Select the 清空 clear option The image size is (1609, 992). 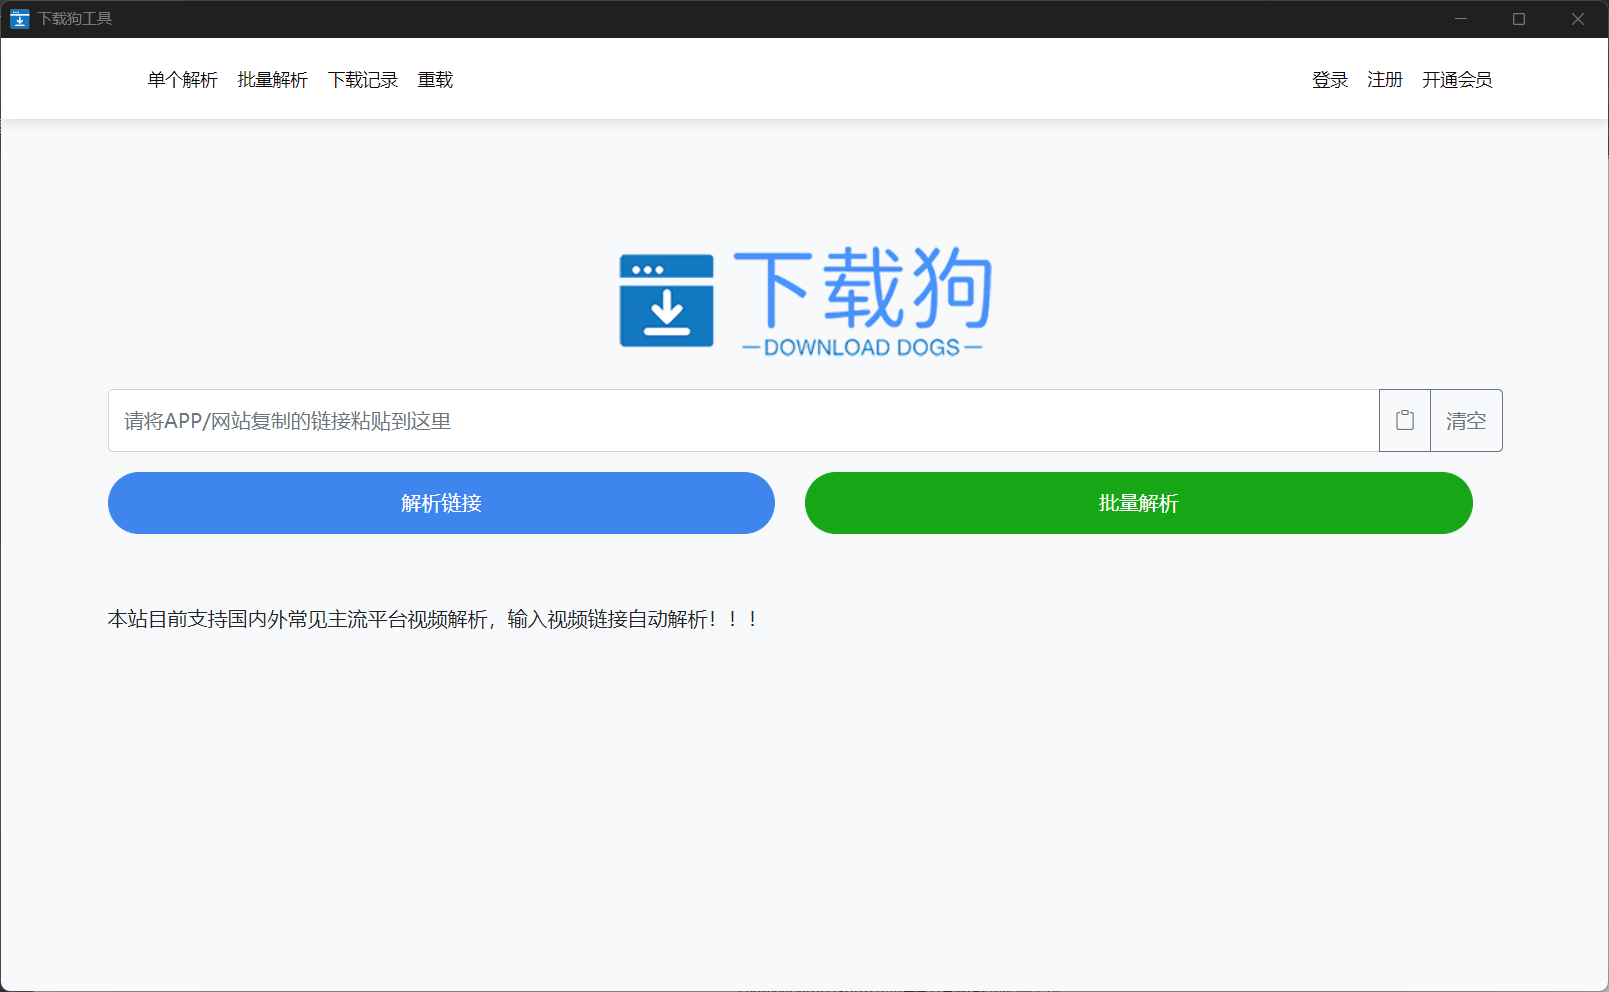click(x=1465, y=420)
